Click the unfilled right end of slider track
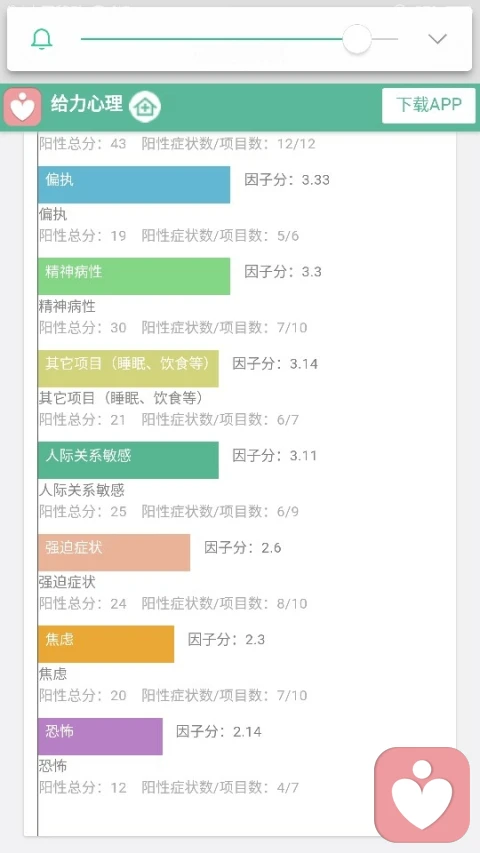This screenshot has width=480, height=853. (385, 39)
